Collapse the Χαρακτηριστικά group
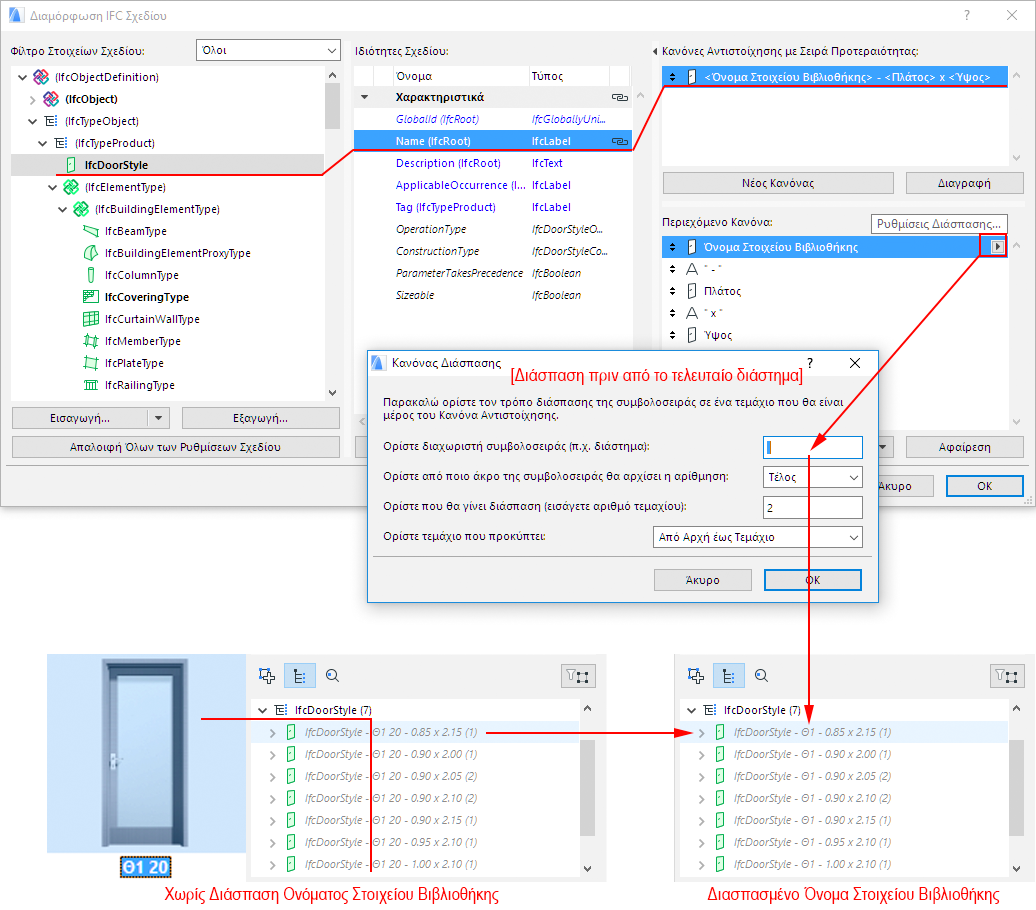 364,97
